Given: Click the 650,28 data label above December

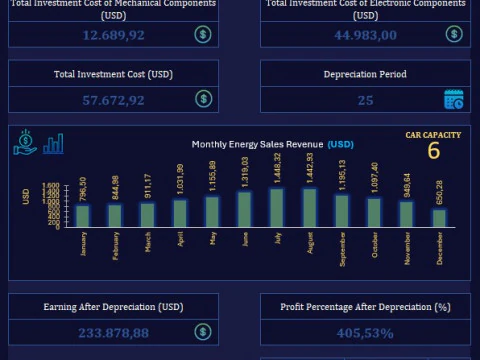Looking at the screenshot, I should [439, 192].
